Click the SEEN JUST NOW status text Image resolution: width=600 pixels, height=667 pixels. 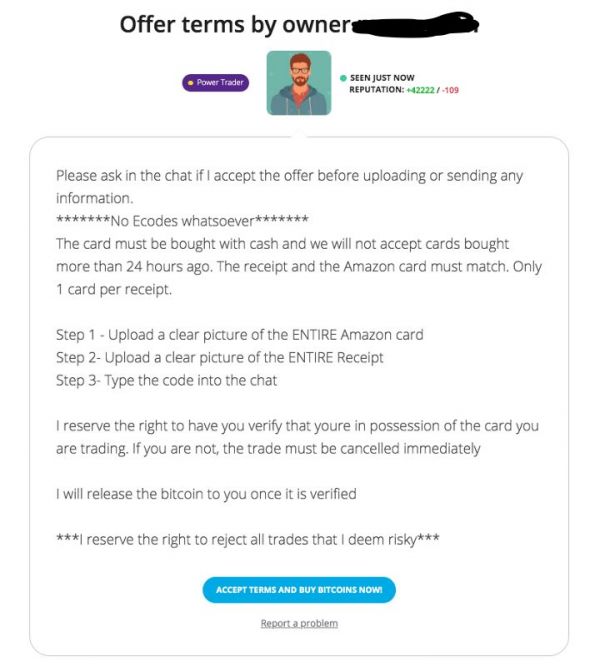coord(382,77)
